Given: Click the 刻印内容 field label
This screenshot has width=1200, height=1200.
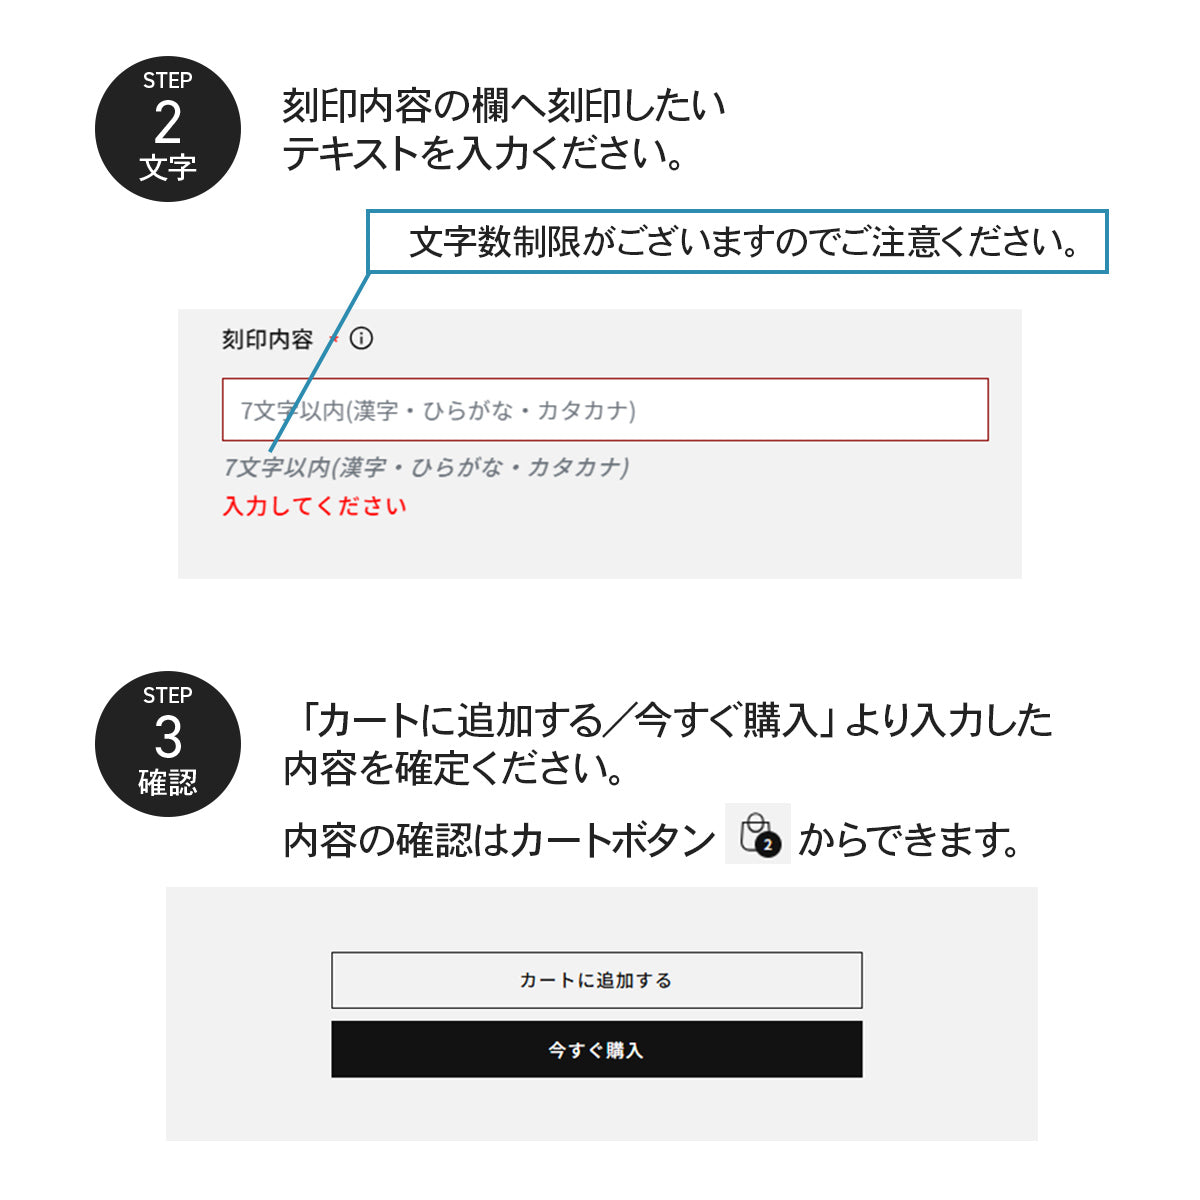Looking at the screenshot, I should click(x=268, y=339).
